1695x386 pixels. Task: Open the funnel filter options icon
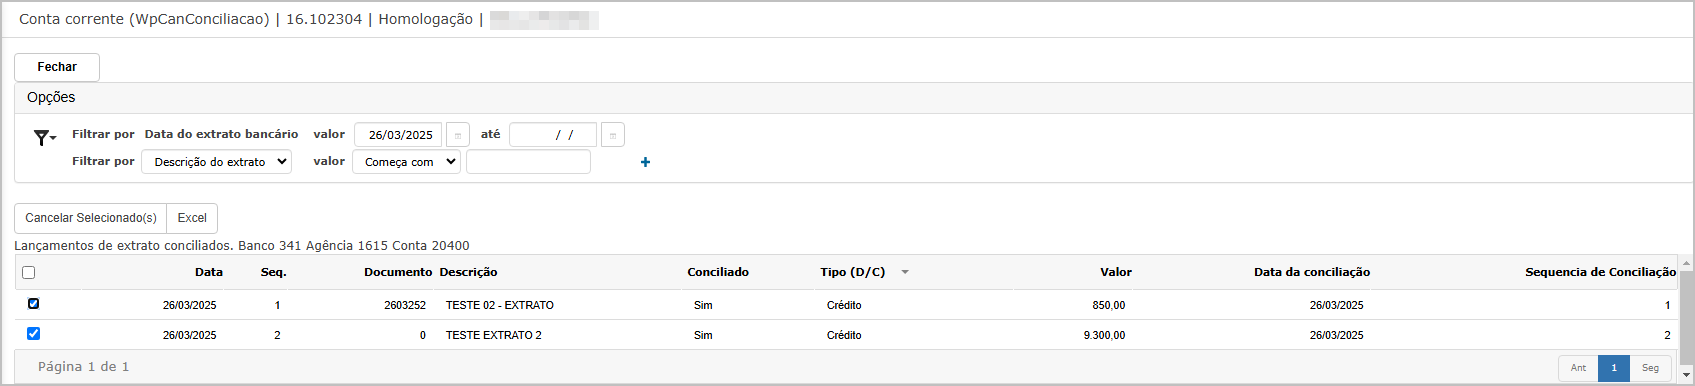44,138
